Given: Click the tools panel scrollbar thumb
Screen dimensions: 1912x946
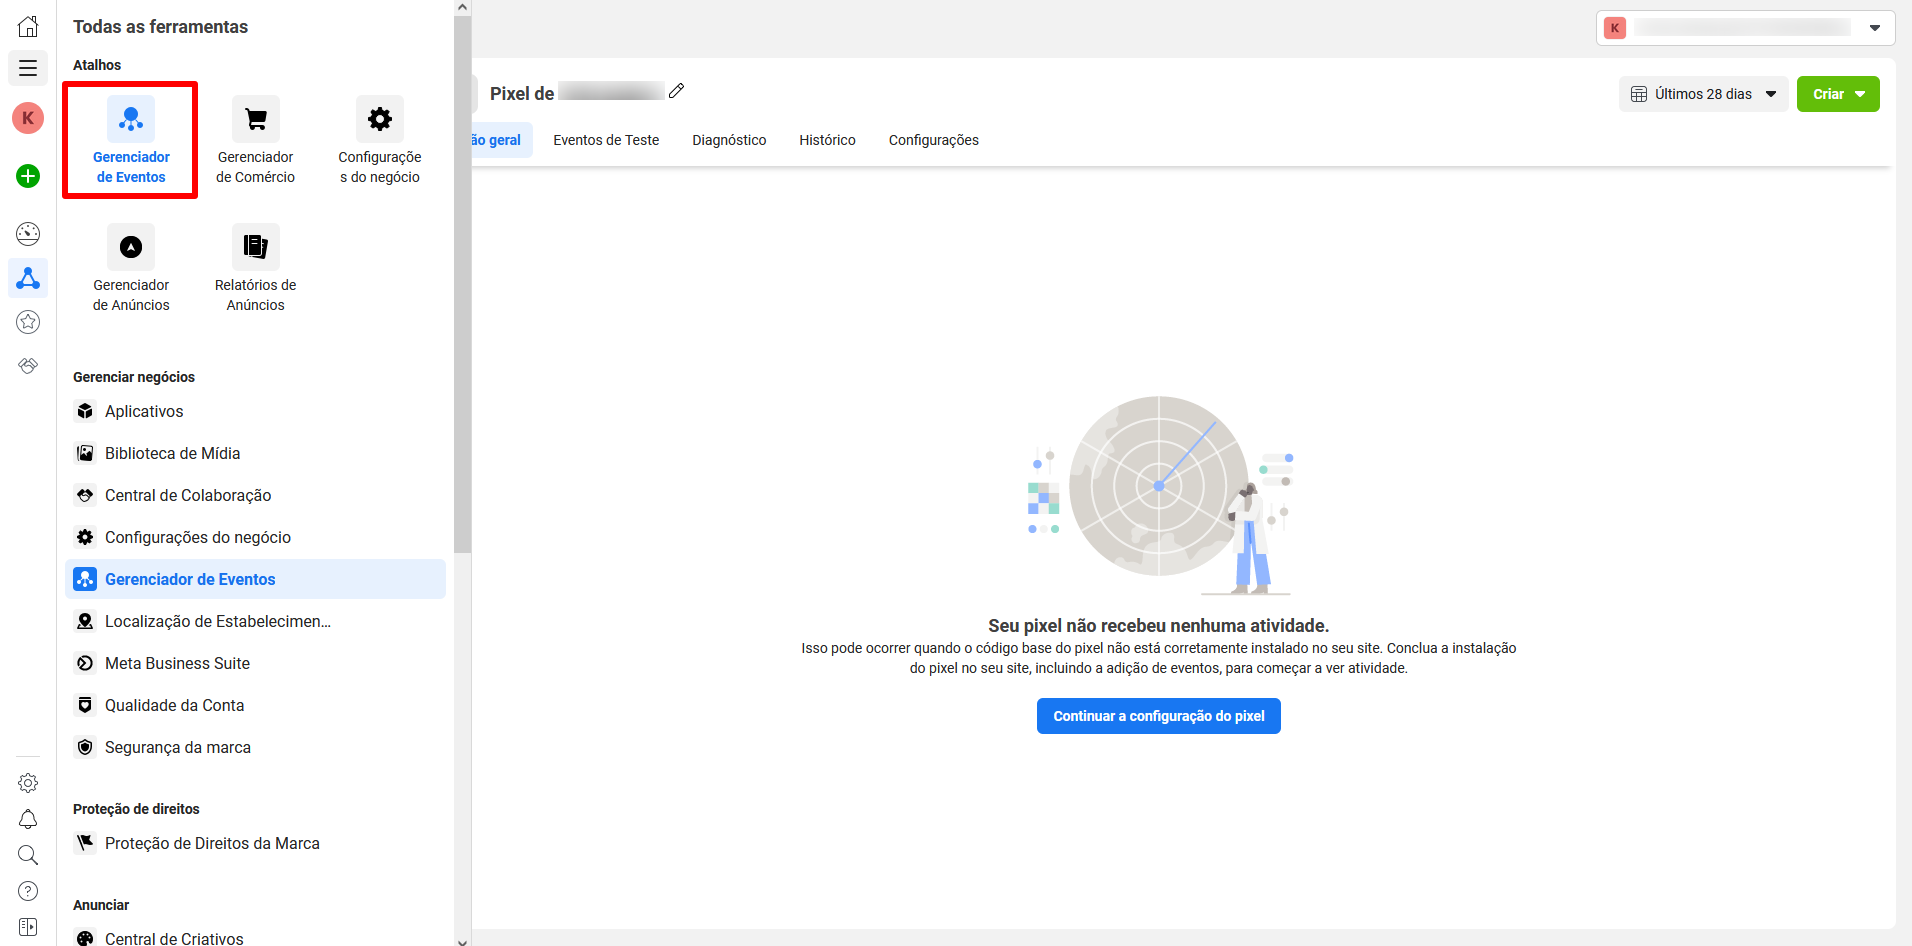Looking at the screenshot, I should (x=462, y=284).
